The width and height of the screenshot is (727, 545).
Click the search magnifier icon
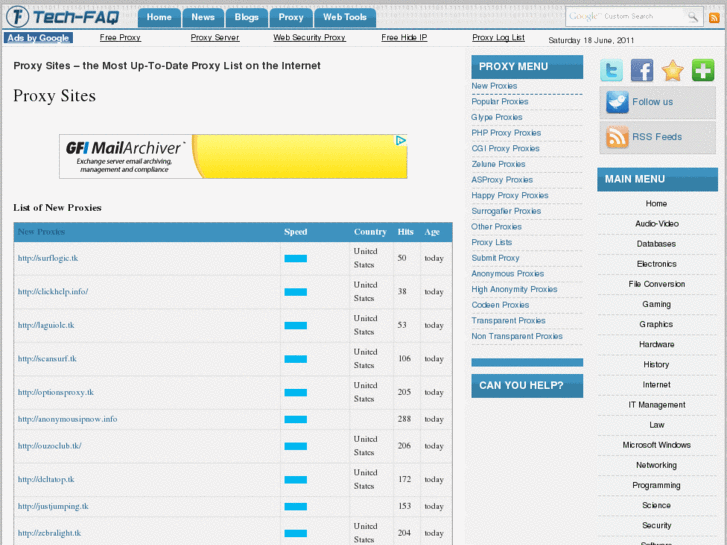[x=693, y=17]
